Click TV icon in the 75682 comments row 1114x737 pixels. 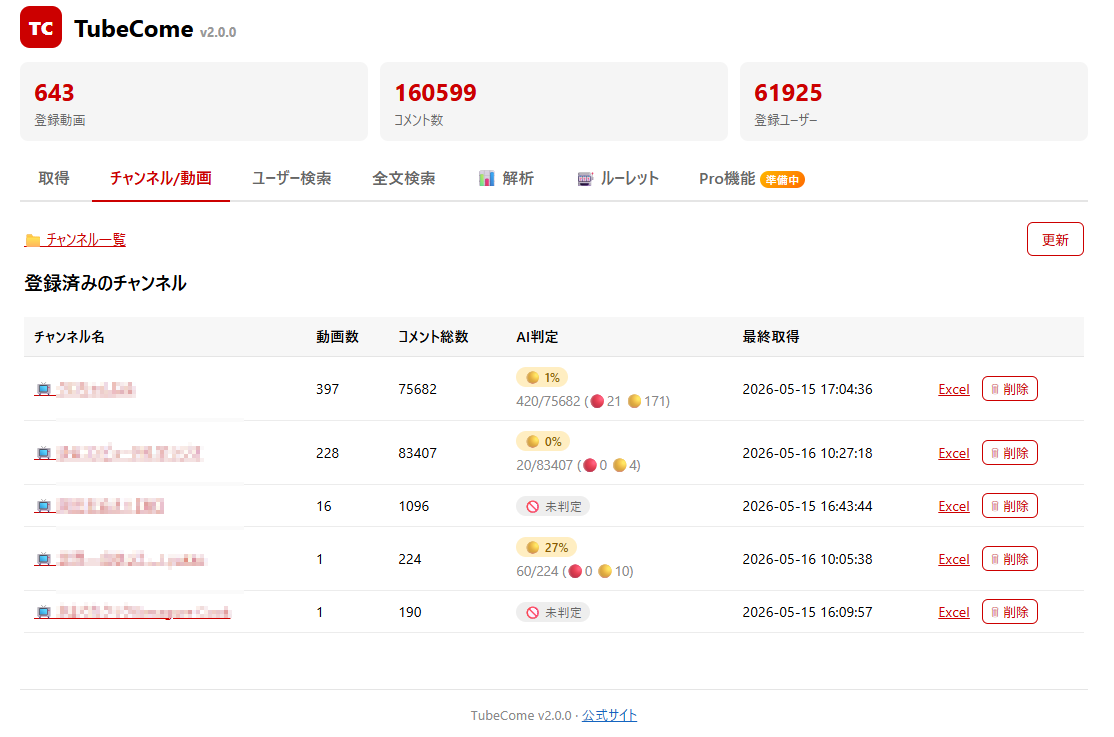[x=44, y=389]
